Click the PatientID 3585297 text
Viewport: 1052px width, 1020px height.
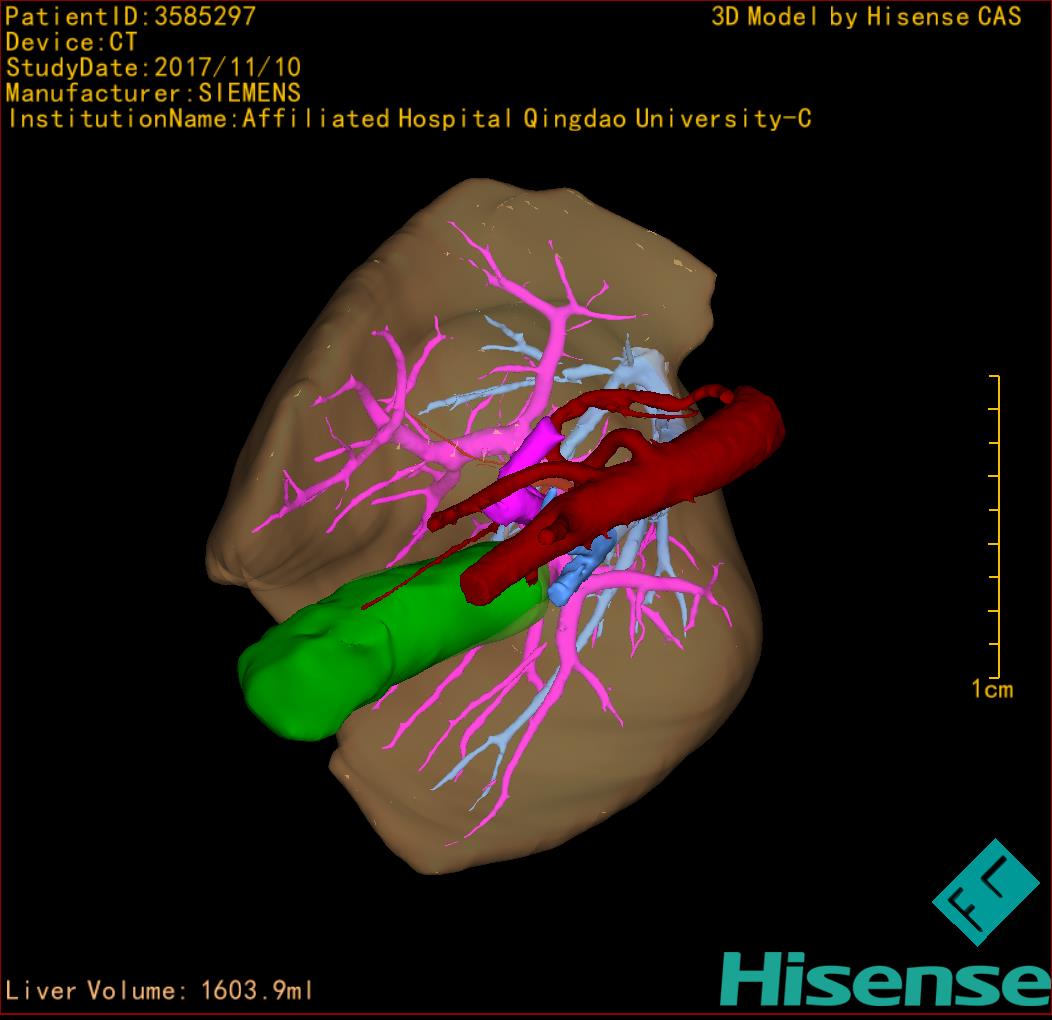click(x=130, y=16)
